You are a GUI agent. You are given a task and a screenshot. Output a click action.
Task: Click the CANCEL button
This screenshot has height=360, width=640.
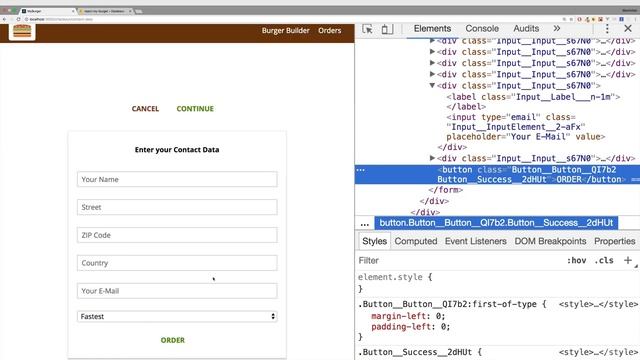[145, 109]
